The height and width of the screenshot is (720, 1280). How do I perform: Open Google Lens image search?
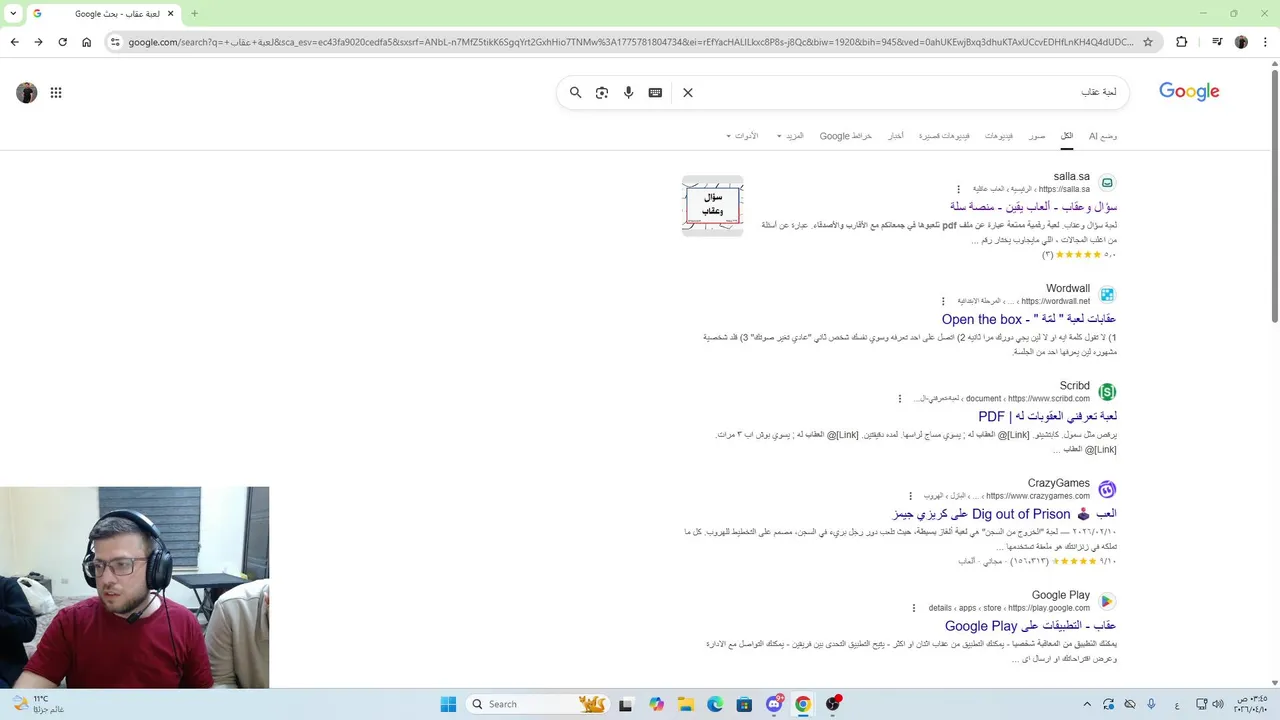(602, 92)
